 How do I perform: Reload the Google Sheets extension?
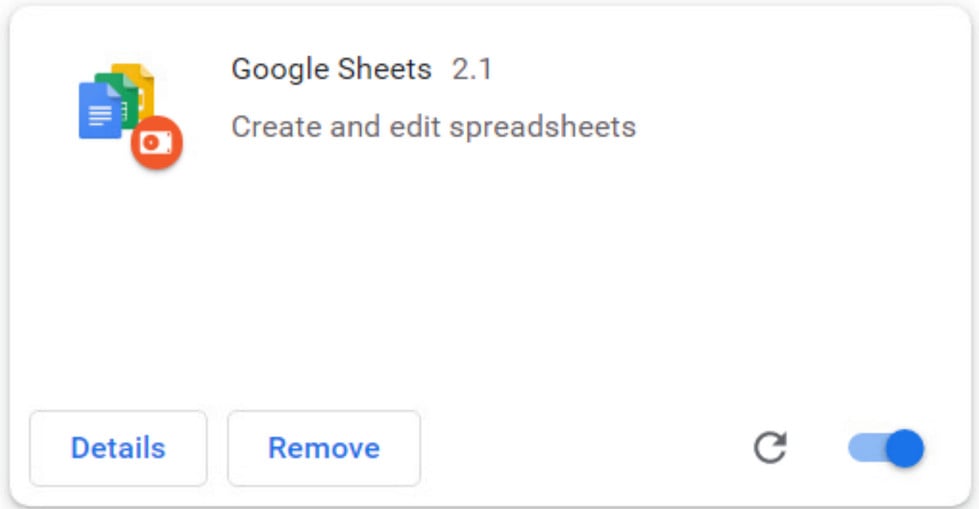769,448
